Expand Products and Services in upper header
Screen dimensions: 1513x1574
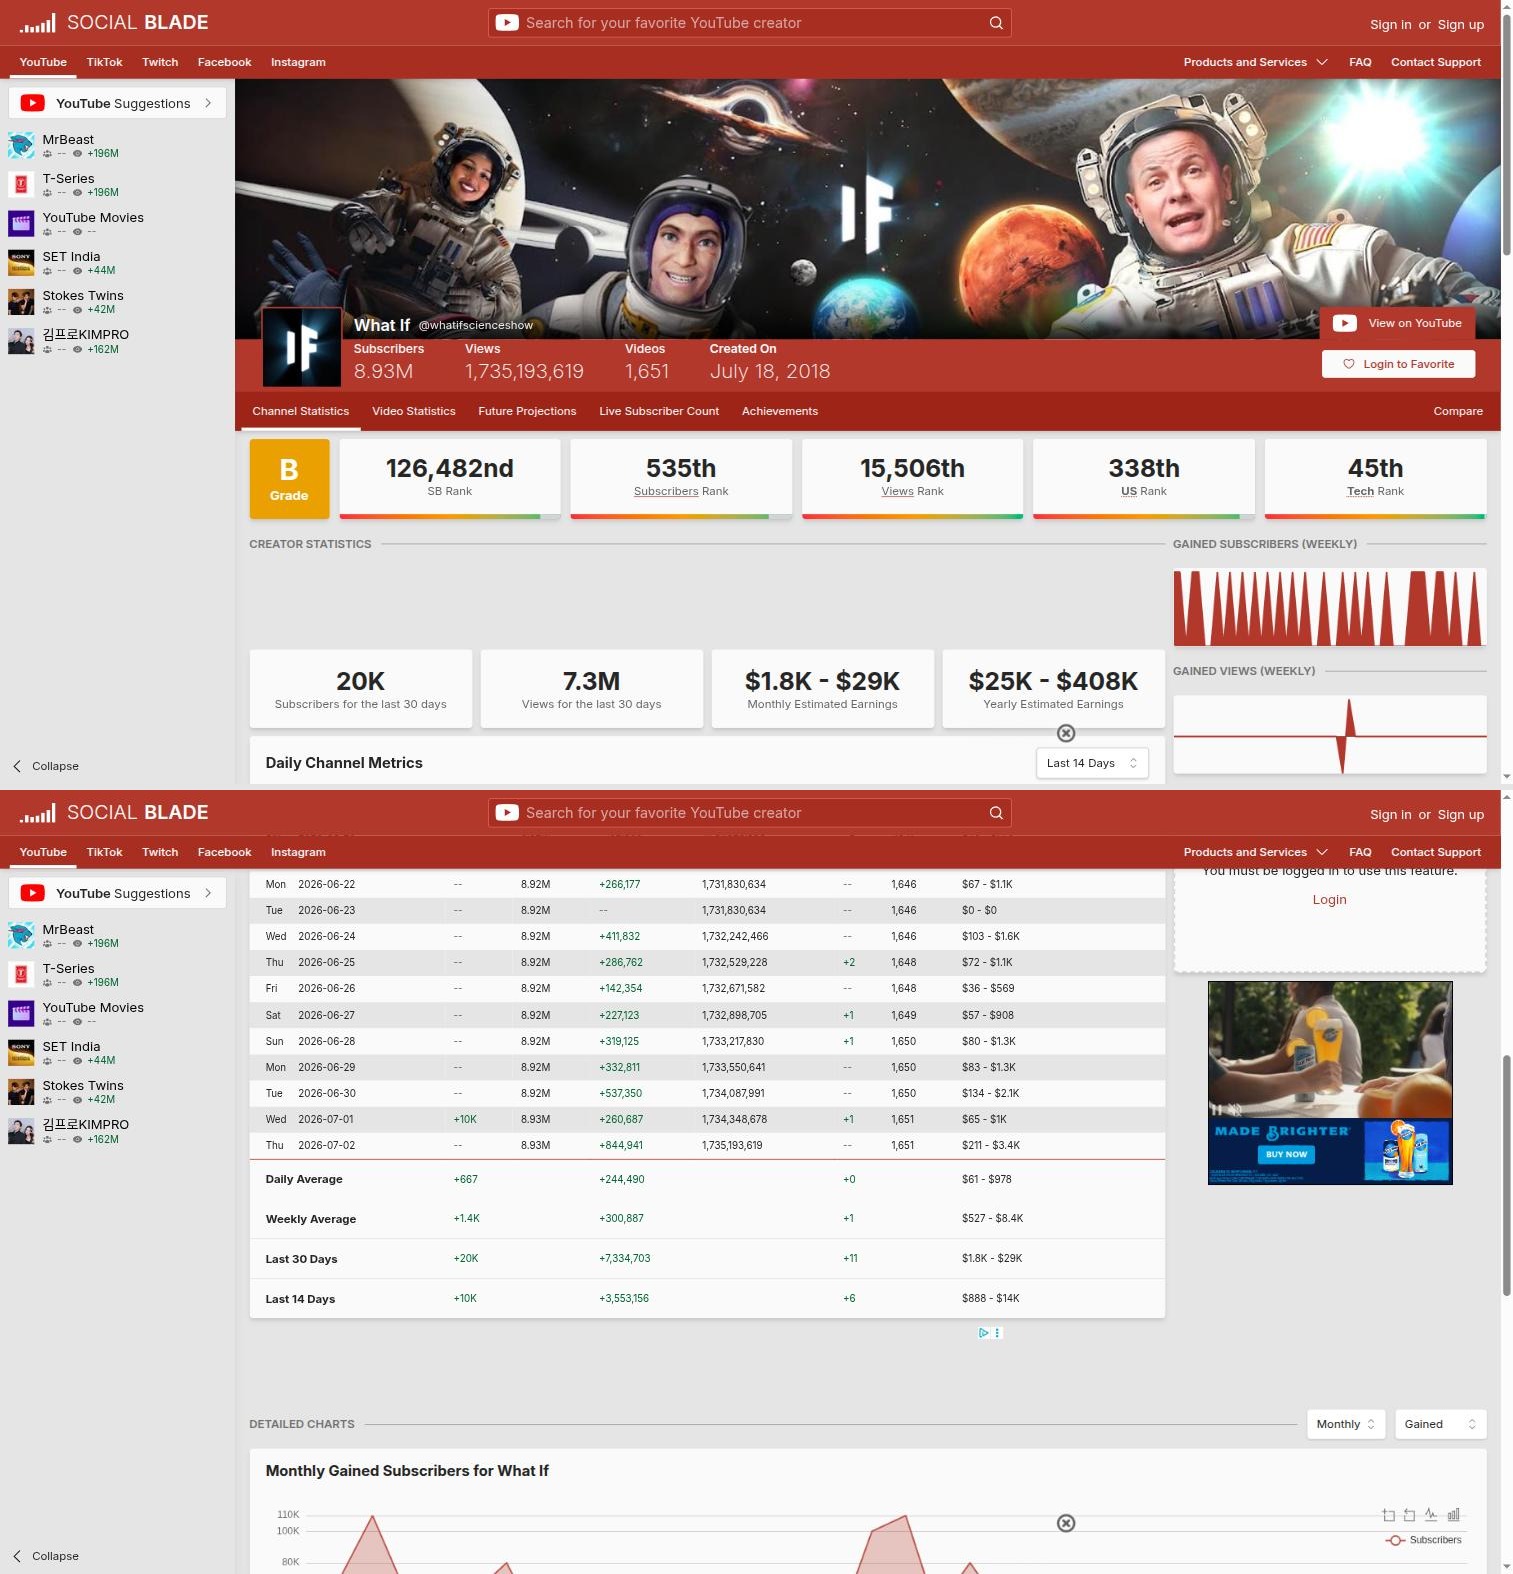[x=1255, y=62]
